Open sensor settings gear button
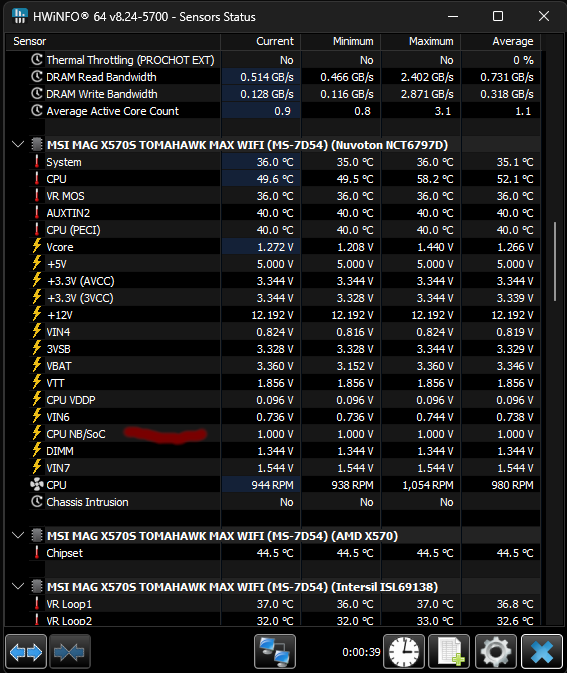This screenshot has width=567, height=673. coord(496,652)
